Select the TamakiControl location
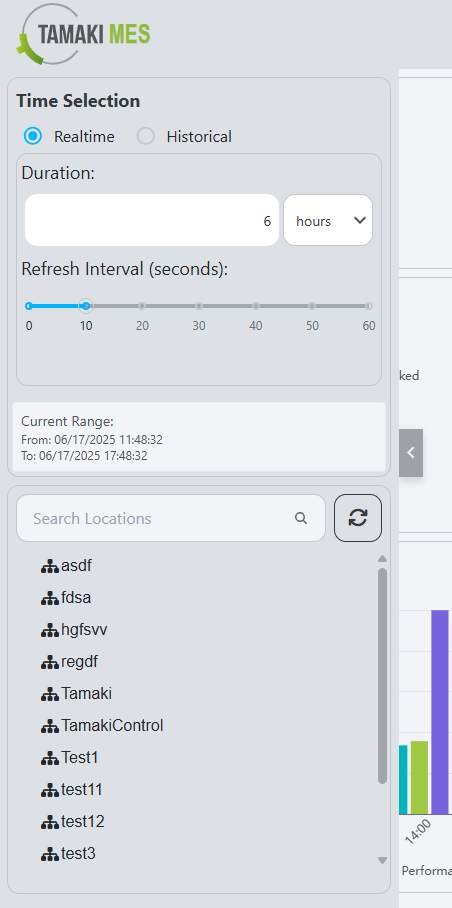 click(x=112, y=725)
